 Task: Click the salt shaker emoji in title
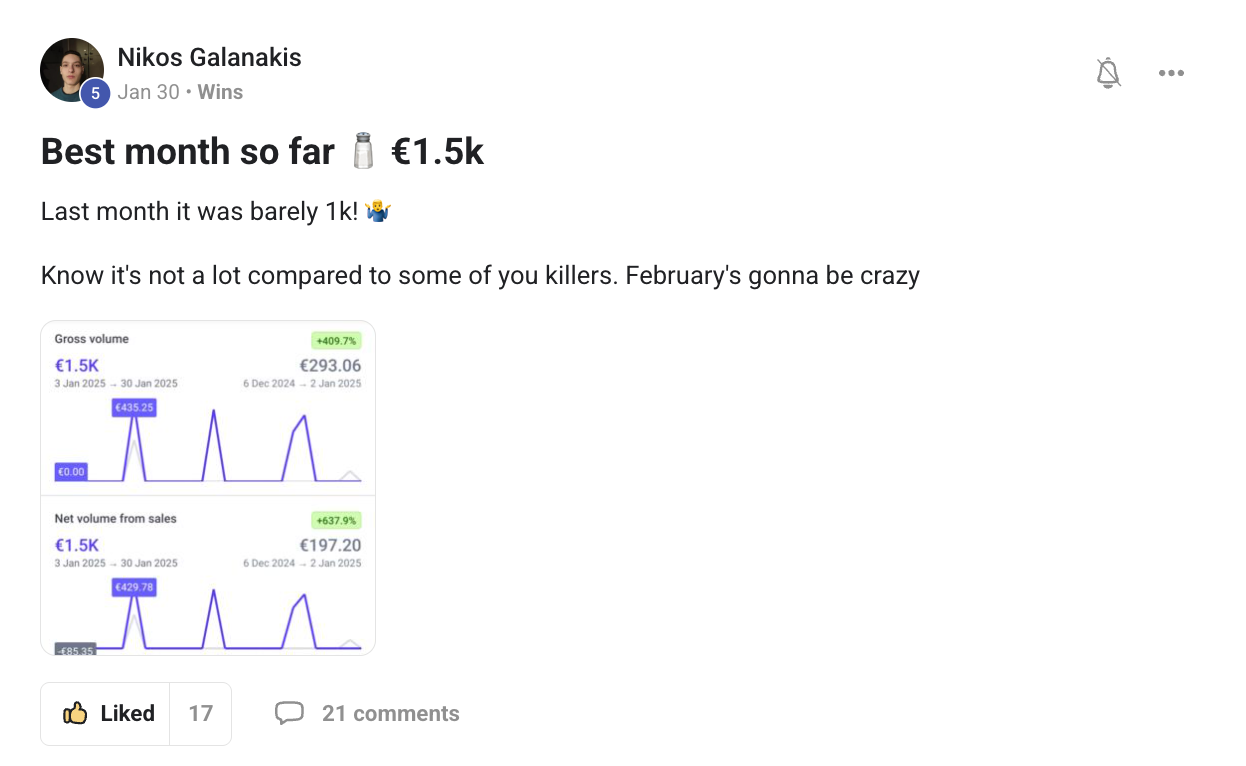pos(362,152)
